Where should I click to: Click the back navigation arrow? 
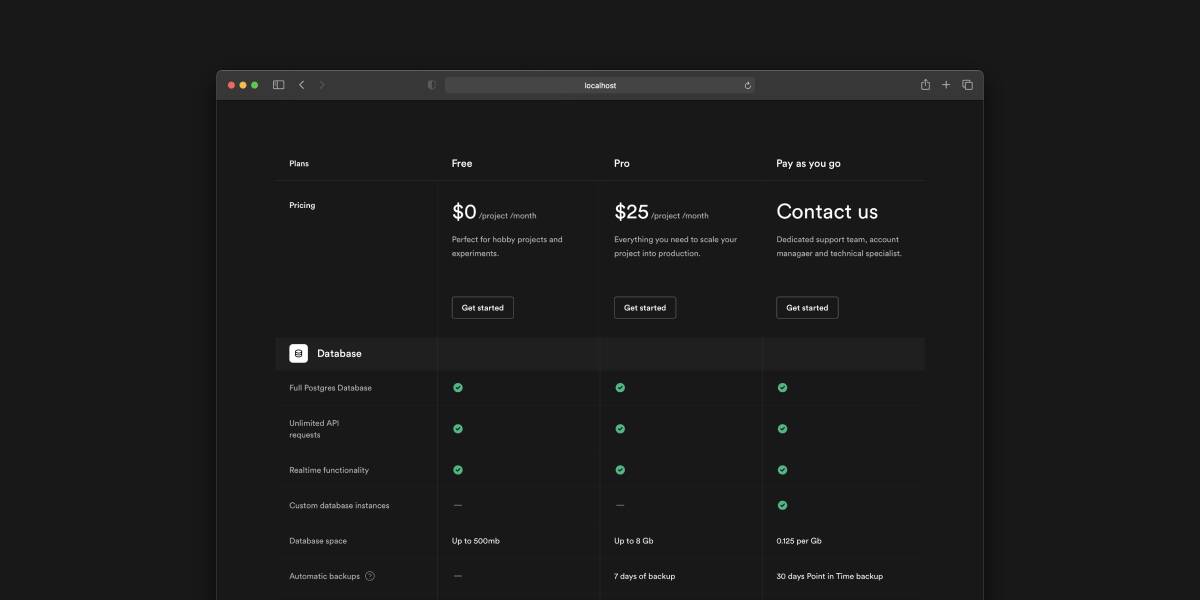[x=301, y=85]
